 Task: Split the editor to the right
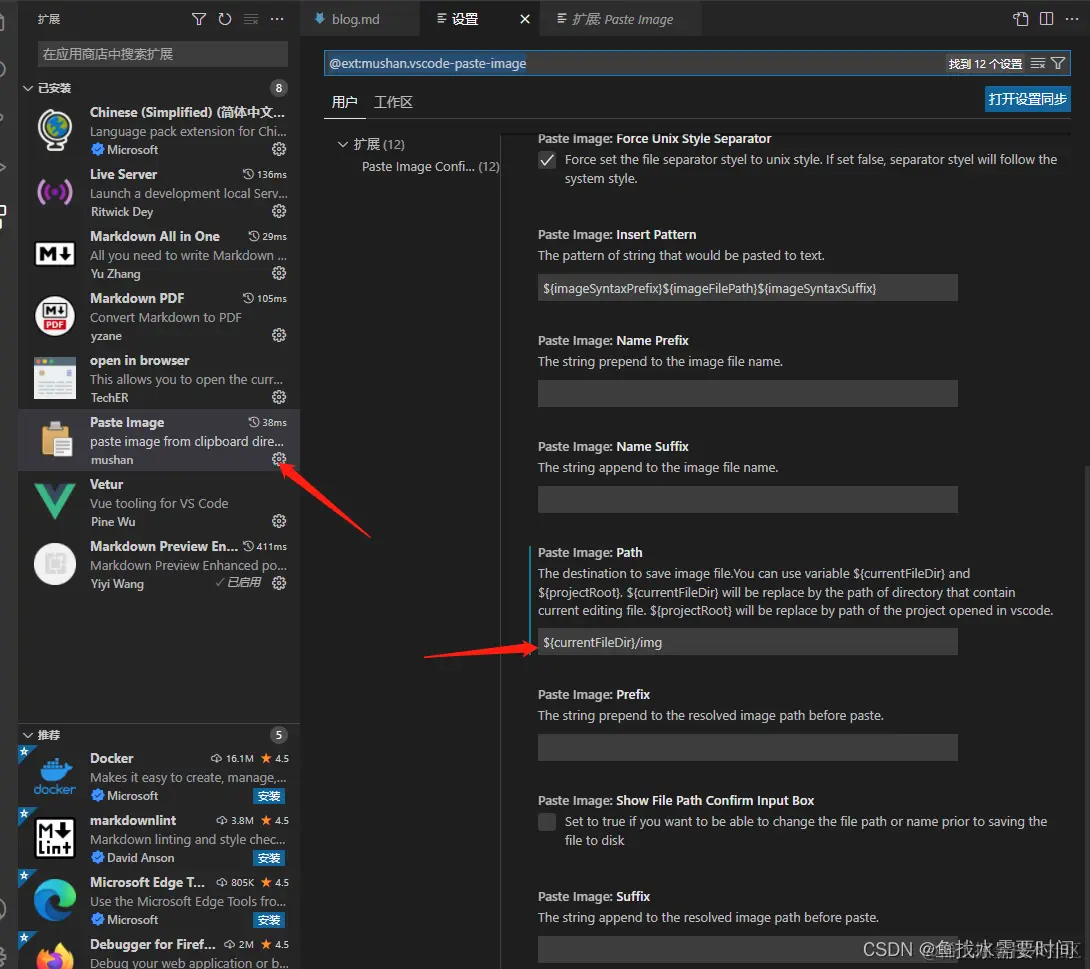click(1046, 19)
